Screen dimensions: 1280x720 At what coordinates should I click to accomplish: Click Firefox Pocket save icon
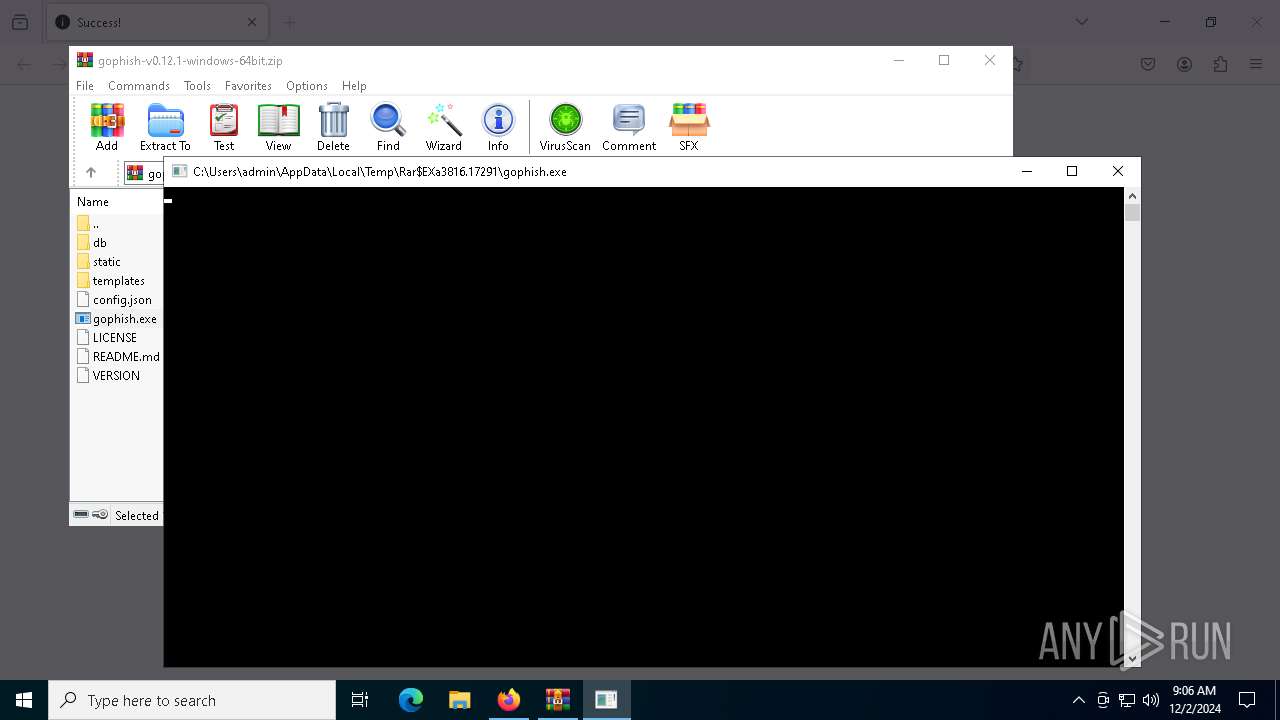pos(1148,64)
